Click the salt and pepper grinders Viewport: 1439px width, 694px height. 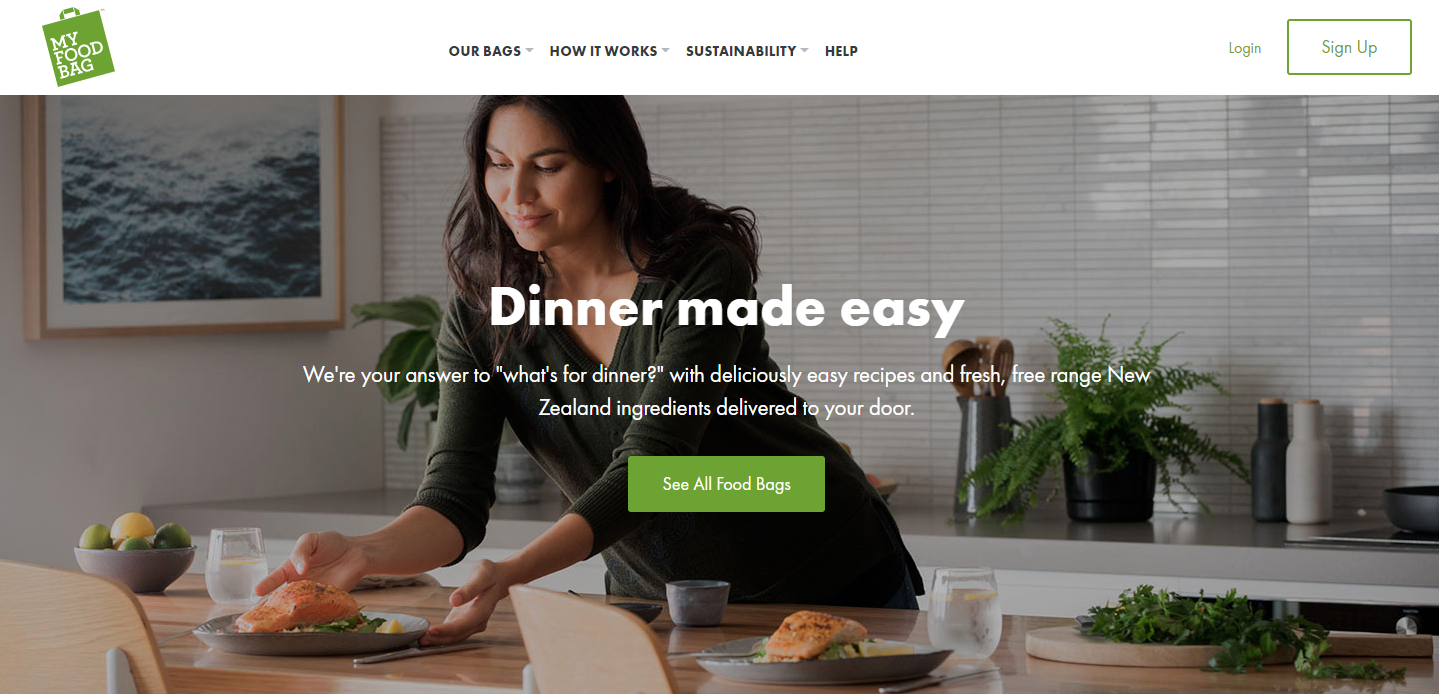(x=1291, y=460)
